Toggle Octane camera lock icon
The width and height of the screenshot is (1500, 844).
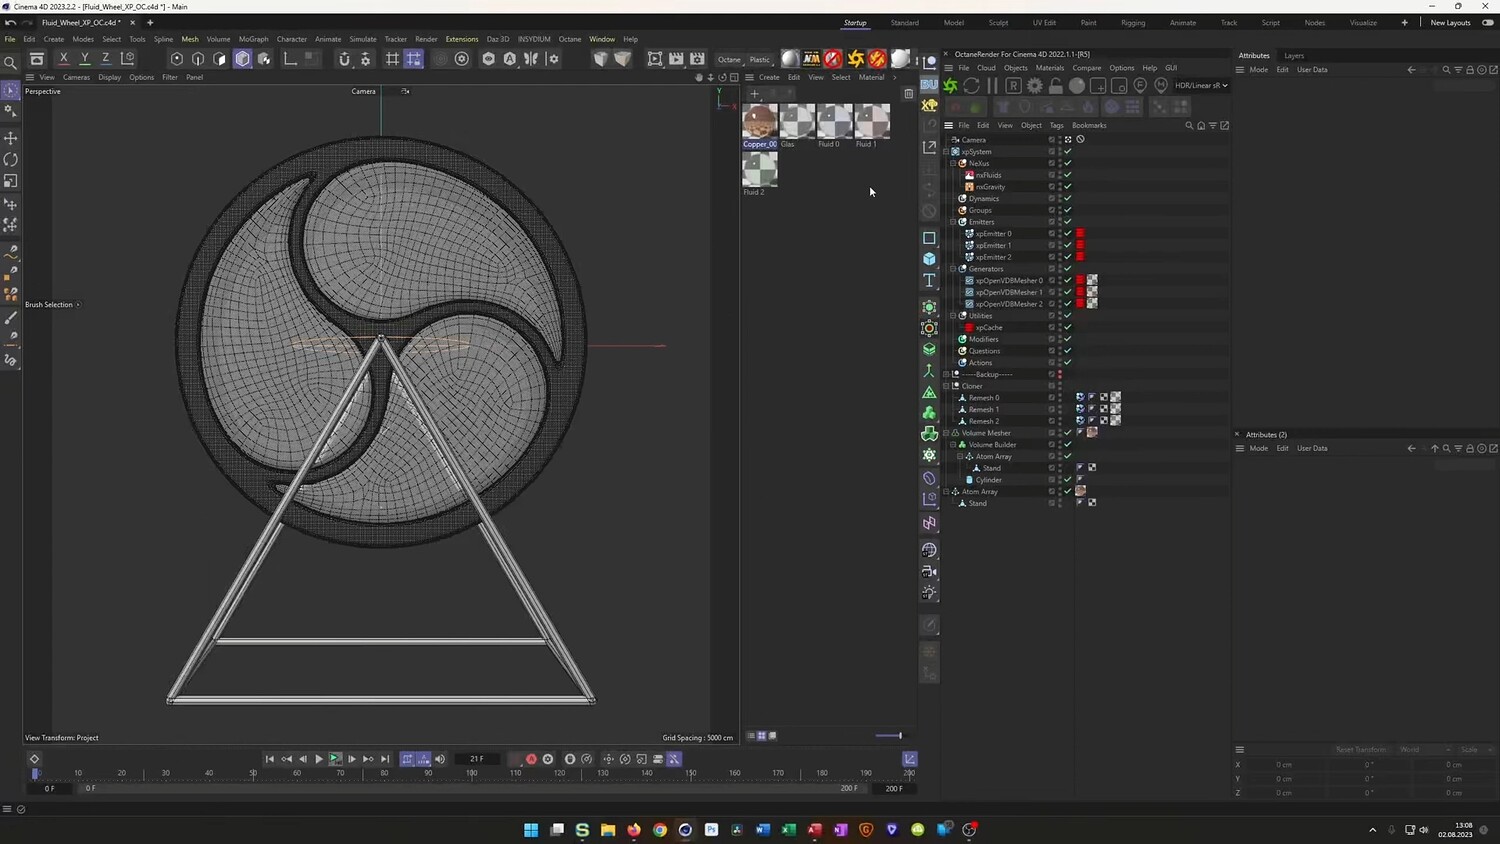click(1055, 86)
